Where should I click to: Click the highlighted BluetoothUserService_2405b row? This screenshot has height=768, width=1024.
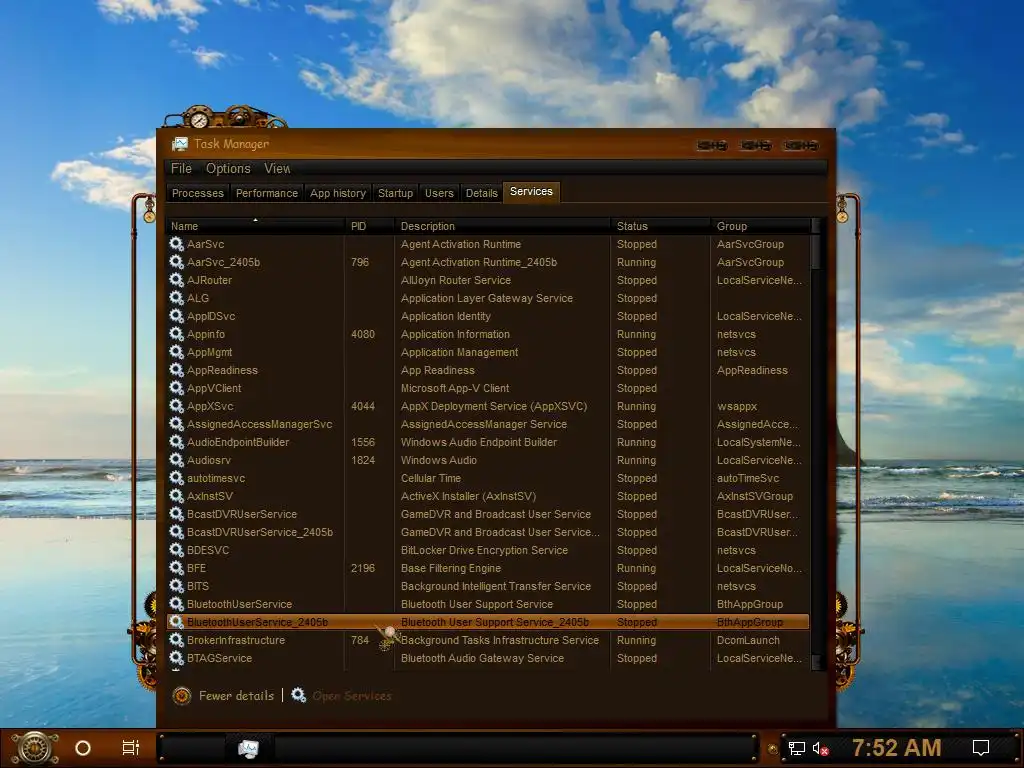(488, 622)
